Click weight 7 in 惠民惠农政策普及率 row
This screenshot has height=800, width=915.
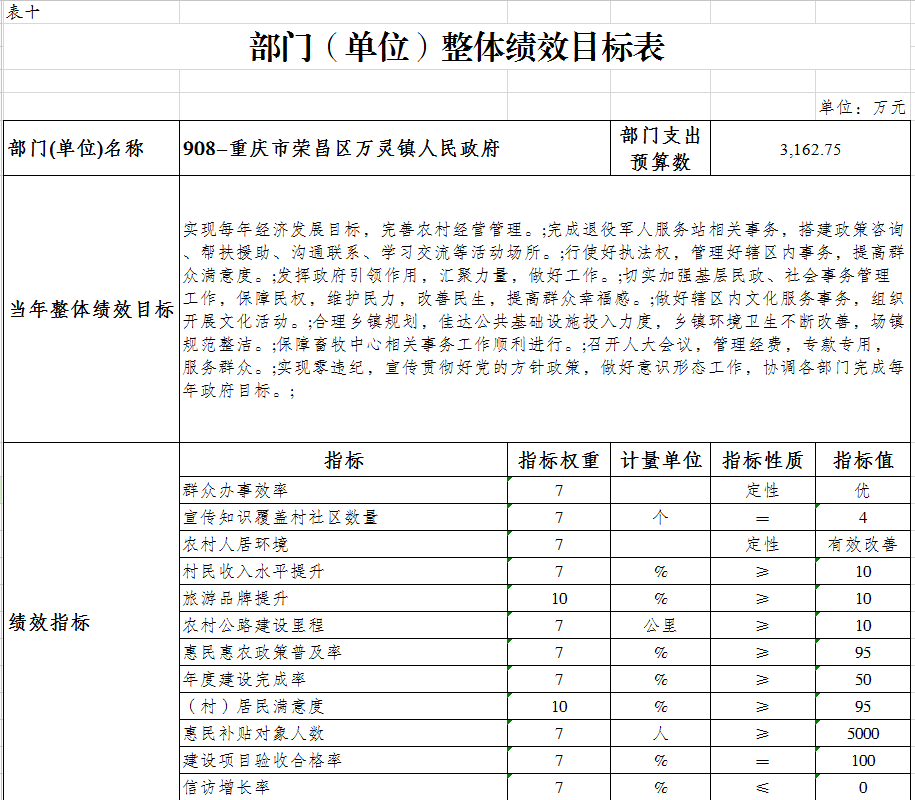point(559,652)
